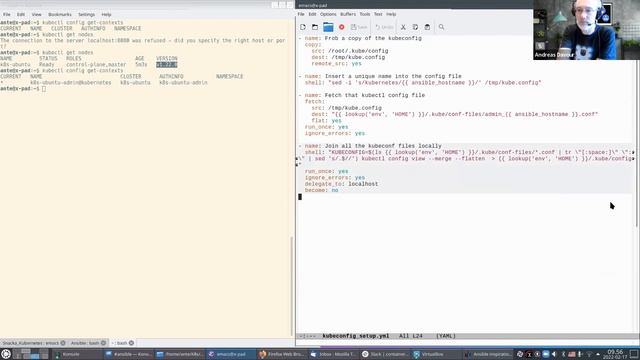Viewport: 640px width, 360px height.
Task: Click the network Wi-Fi tray icon
Action: [x=589, y=354]
